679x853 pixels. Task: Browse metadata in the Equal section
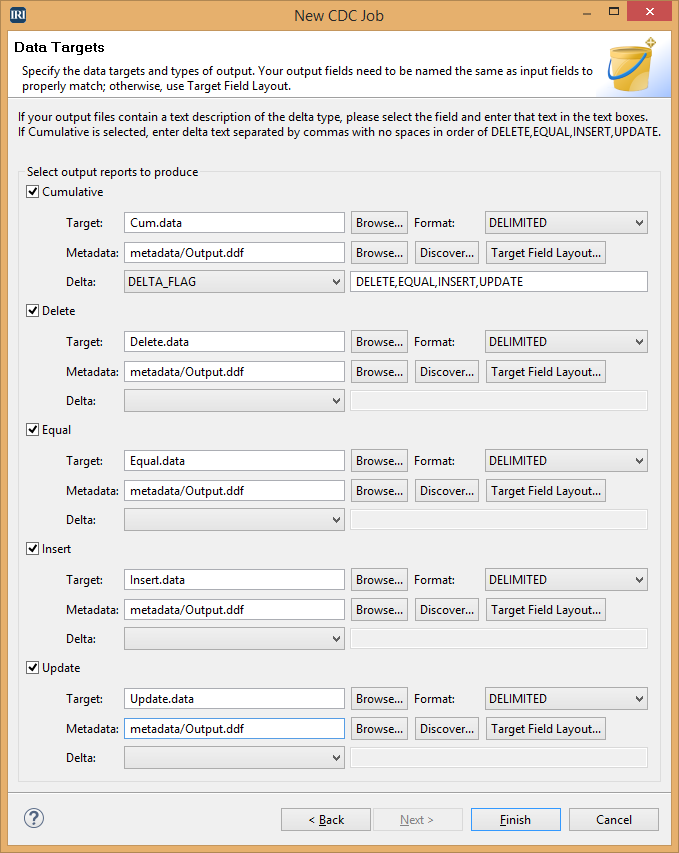[x=379, y=491]
